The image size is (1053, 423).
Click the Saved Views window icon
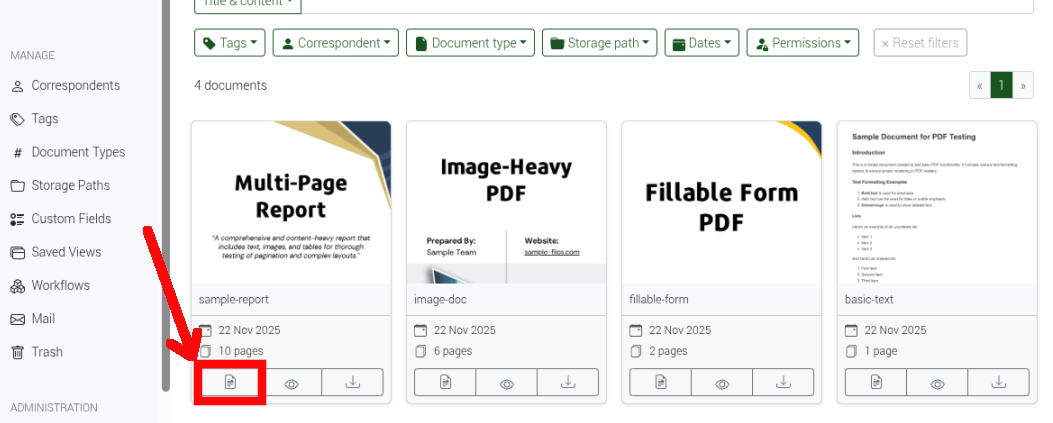[17, 252]
